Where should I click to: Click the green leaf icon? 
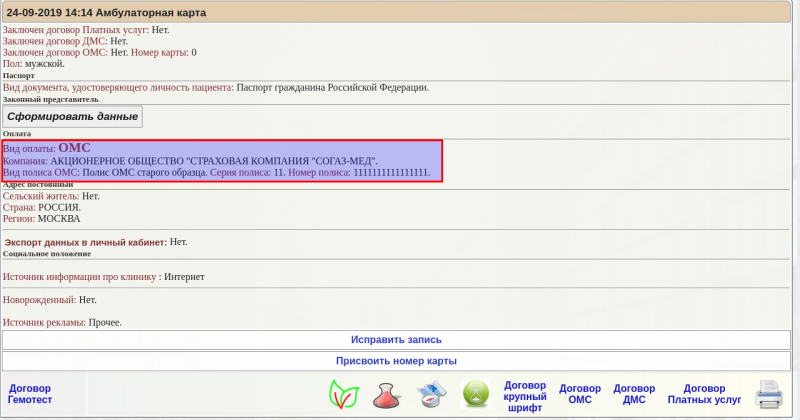(x=343, y=394)
